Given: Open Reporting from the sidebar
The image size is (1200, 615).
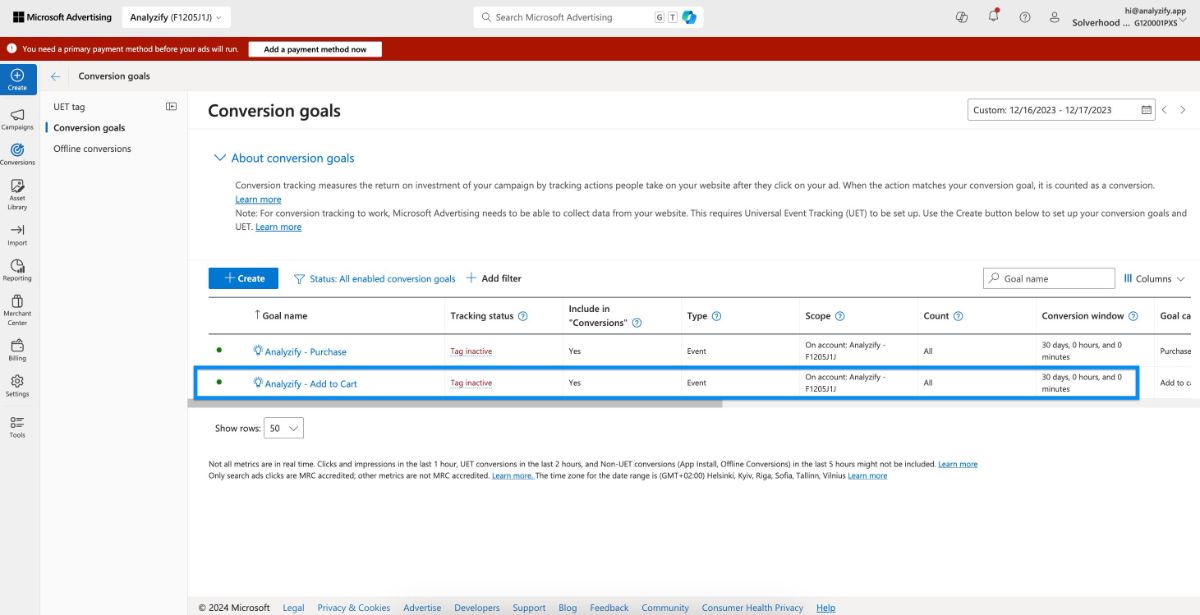Looking at the screenshot, I should (17, 270).
